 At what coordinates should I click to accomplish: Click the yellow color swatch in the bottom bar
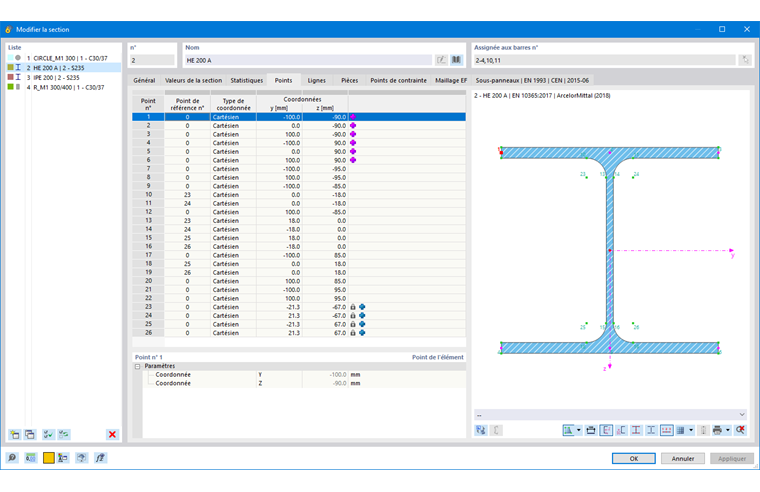48,458
